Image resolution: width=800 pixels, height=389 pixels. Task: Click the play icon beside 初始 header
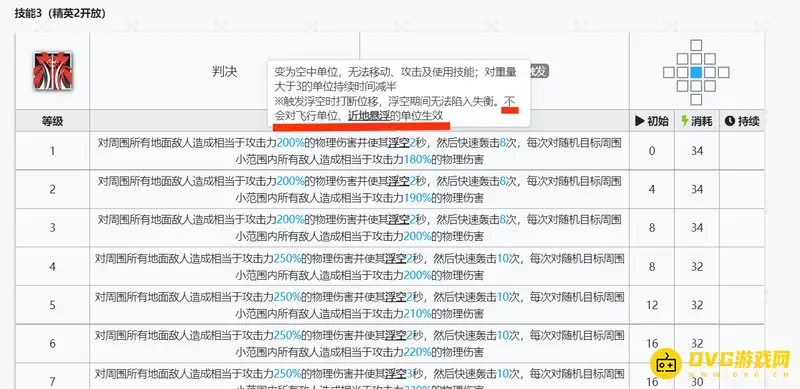click(639, 121)
